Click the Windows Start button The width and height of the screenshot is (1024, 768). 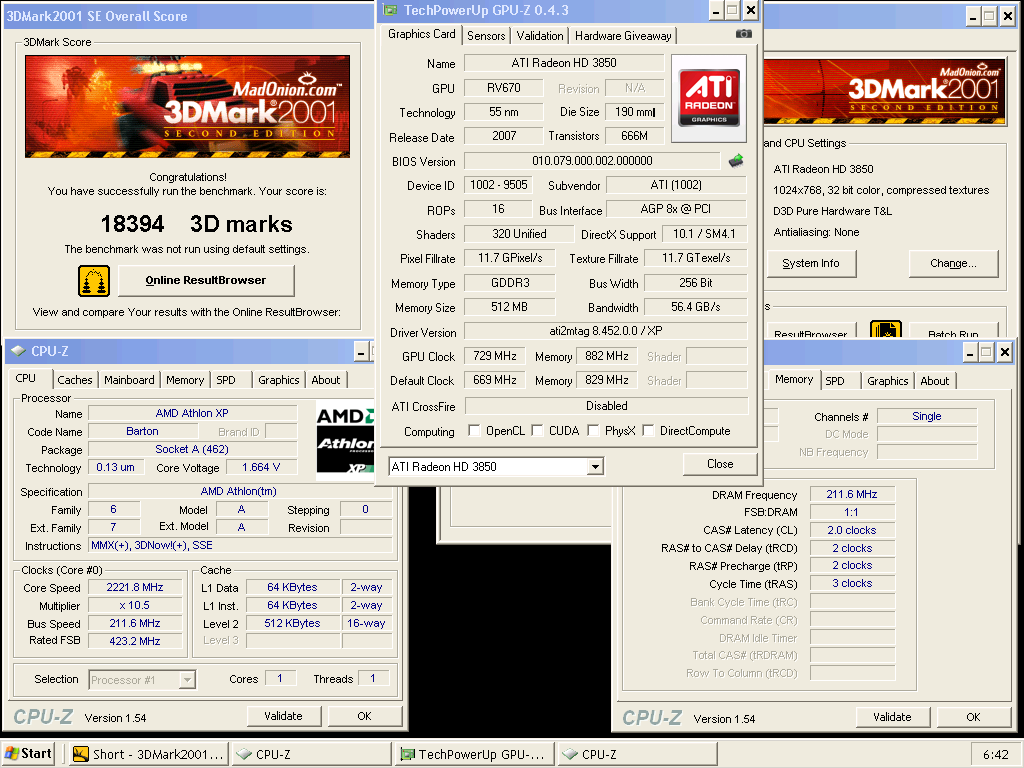pyautogui.click(x=28, y=754)
